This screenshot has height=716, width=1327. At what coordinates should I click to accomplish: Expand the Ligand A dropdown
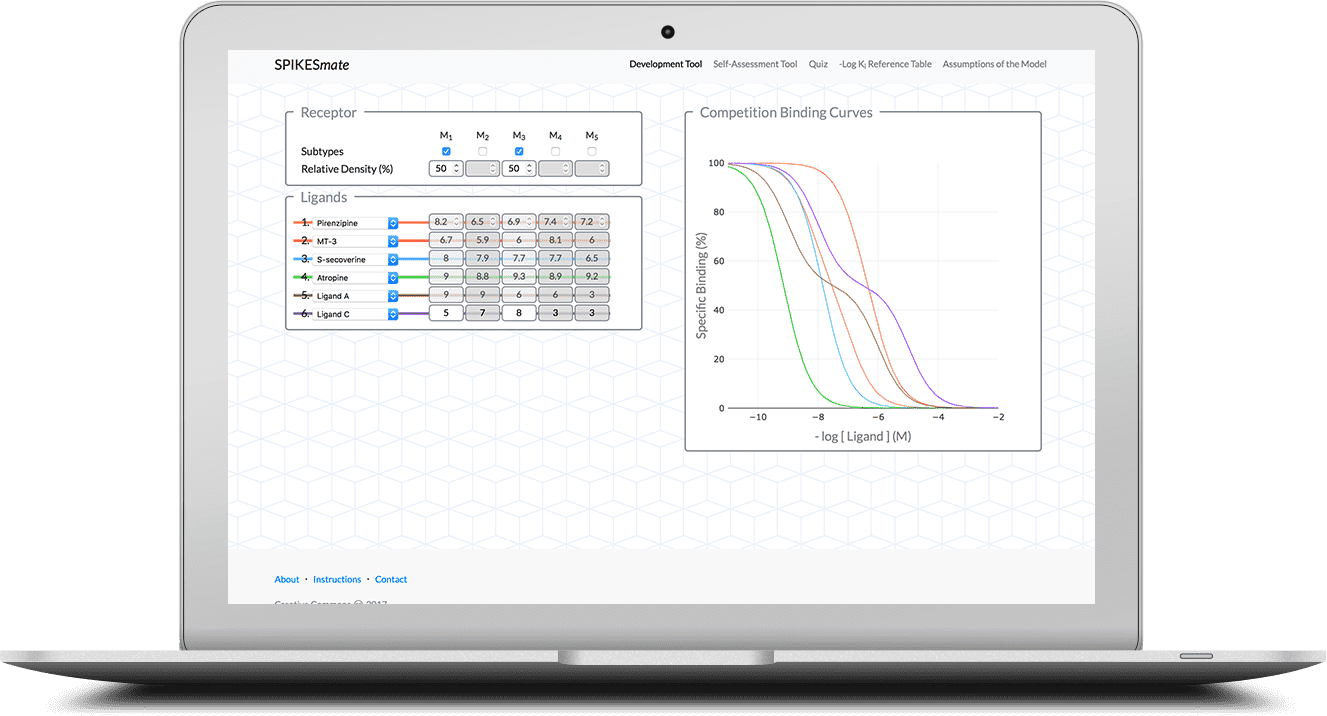coord(393,296)
